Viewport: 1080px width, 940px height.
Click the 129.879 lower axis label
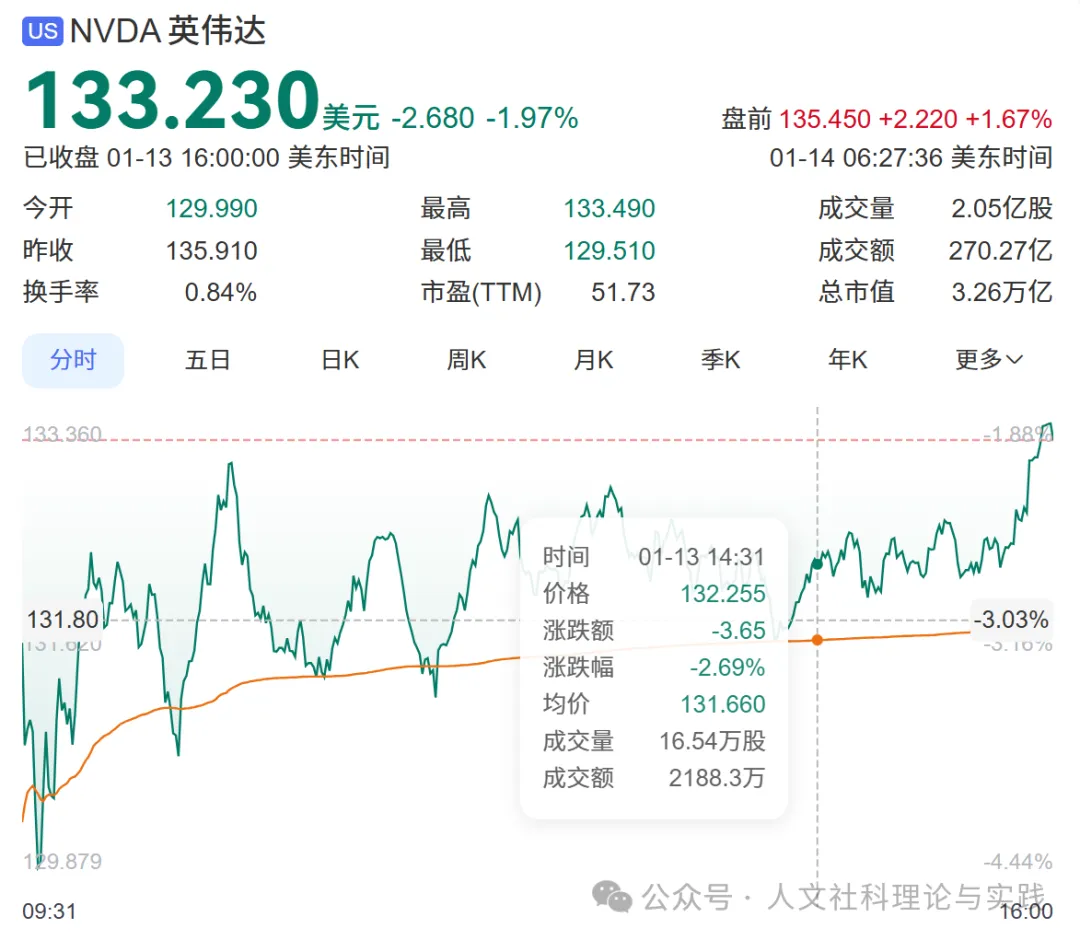63,861
